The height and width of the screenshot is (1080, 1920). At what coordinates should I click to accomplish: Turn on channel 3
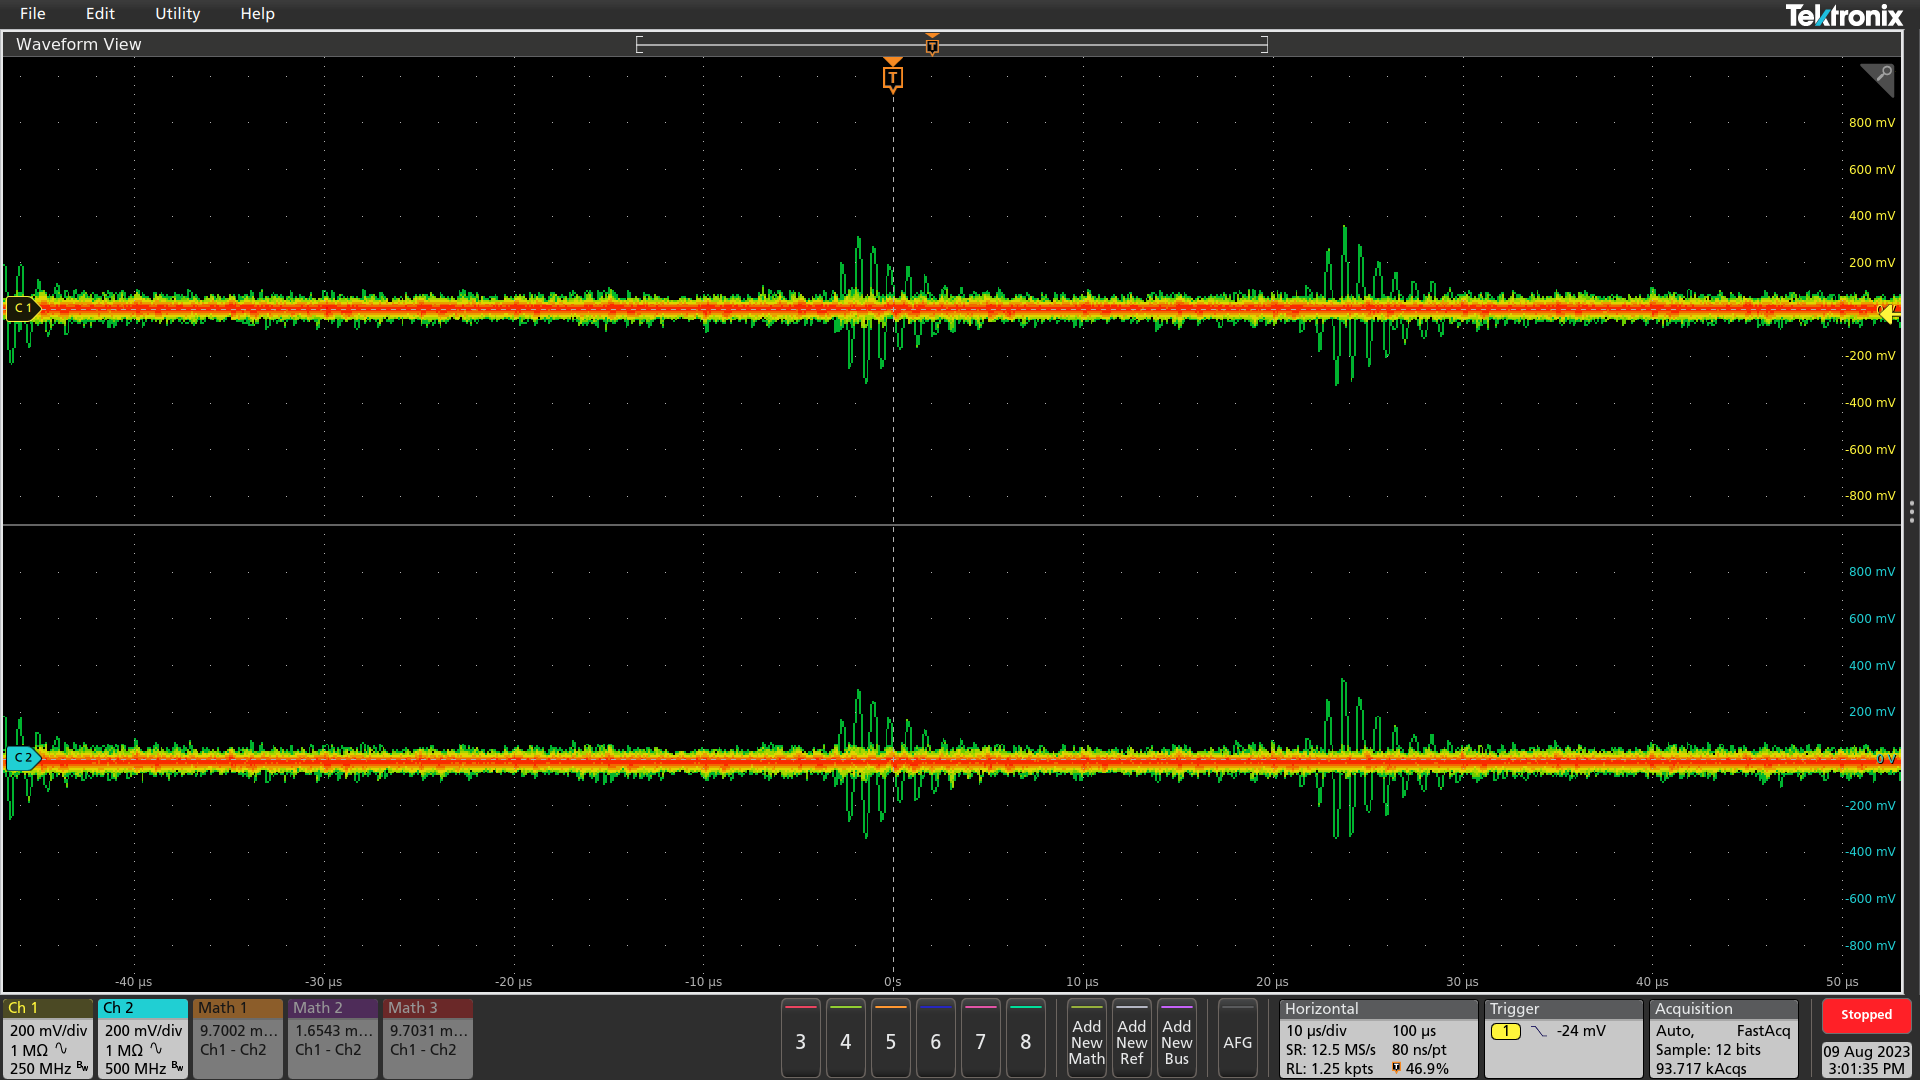tap(800, 1041)
